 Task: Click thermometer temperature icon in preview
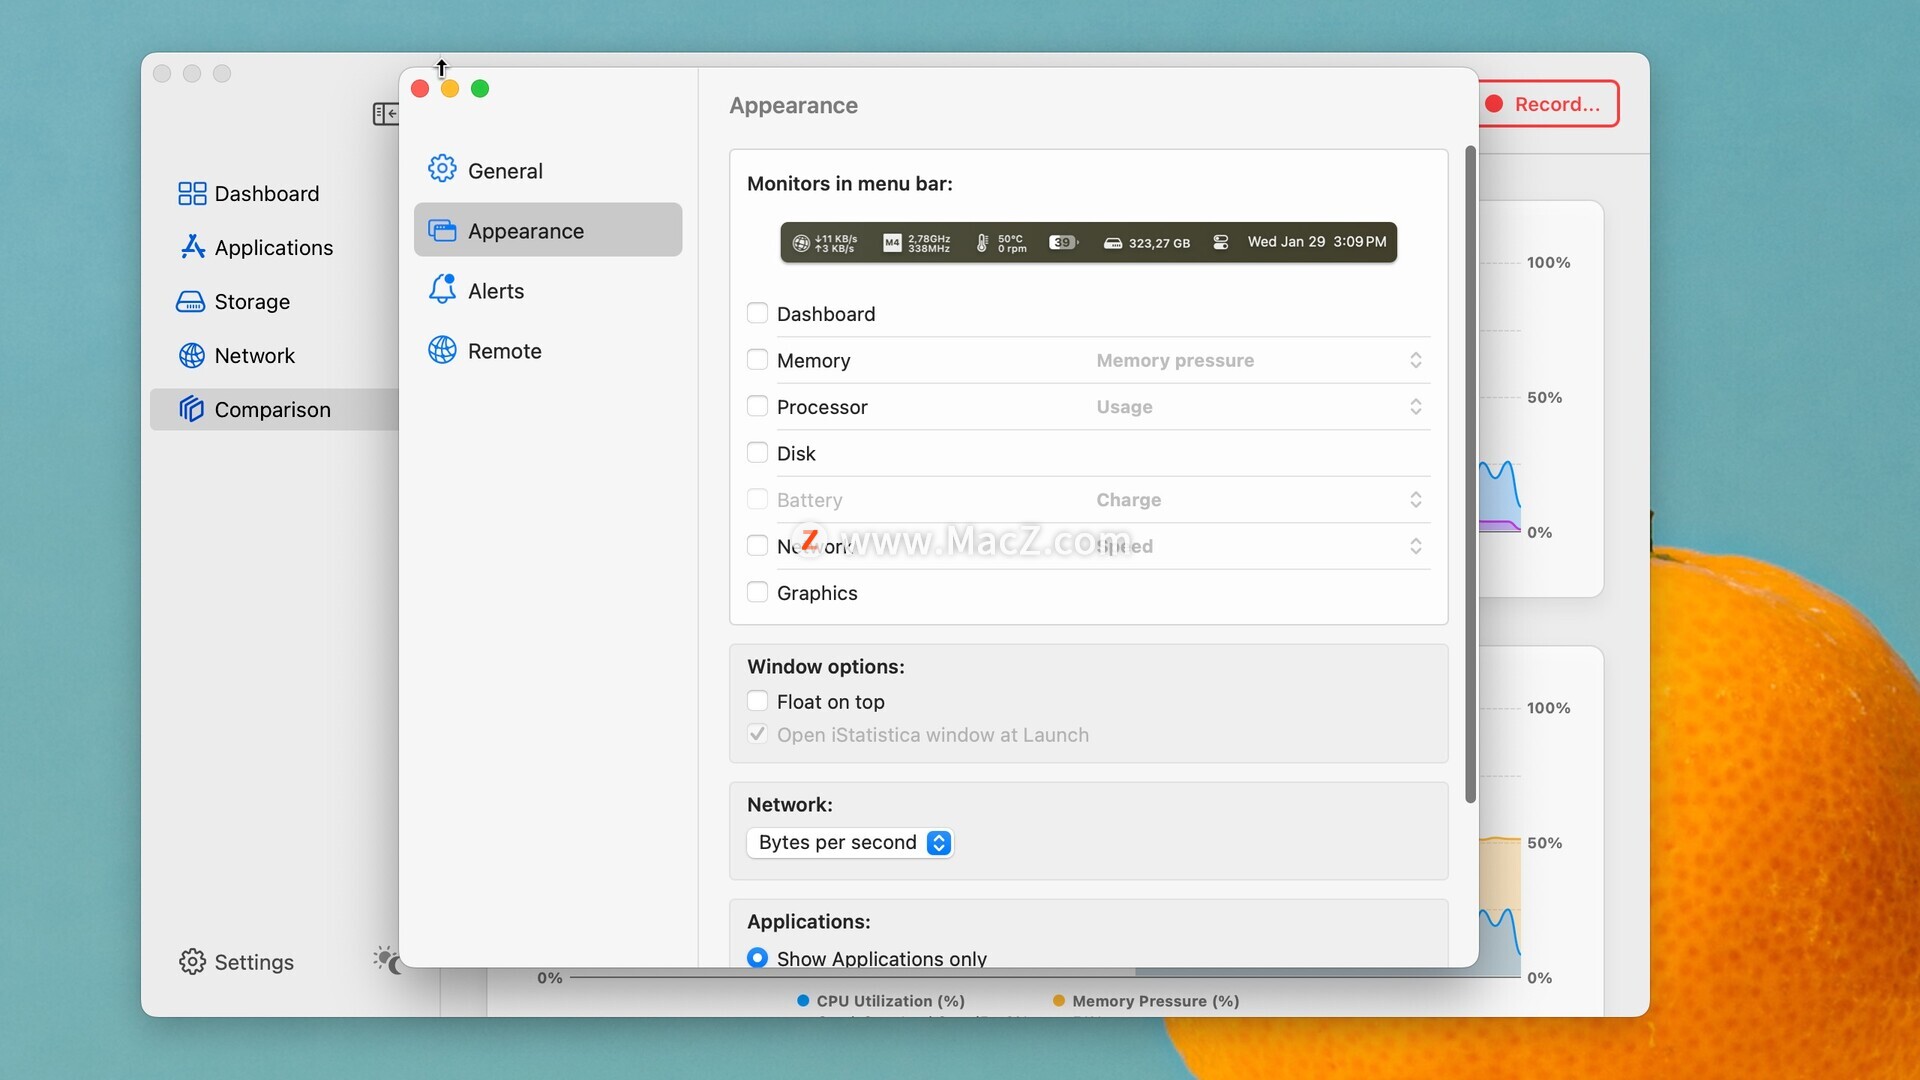(x=982, y=243)
